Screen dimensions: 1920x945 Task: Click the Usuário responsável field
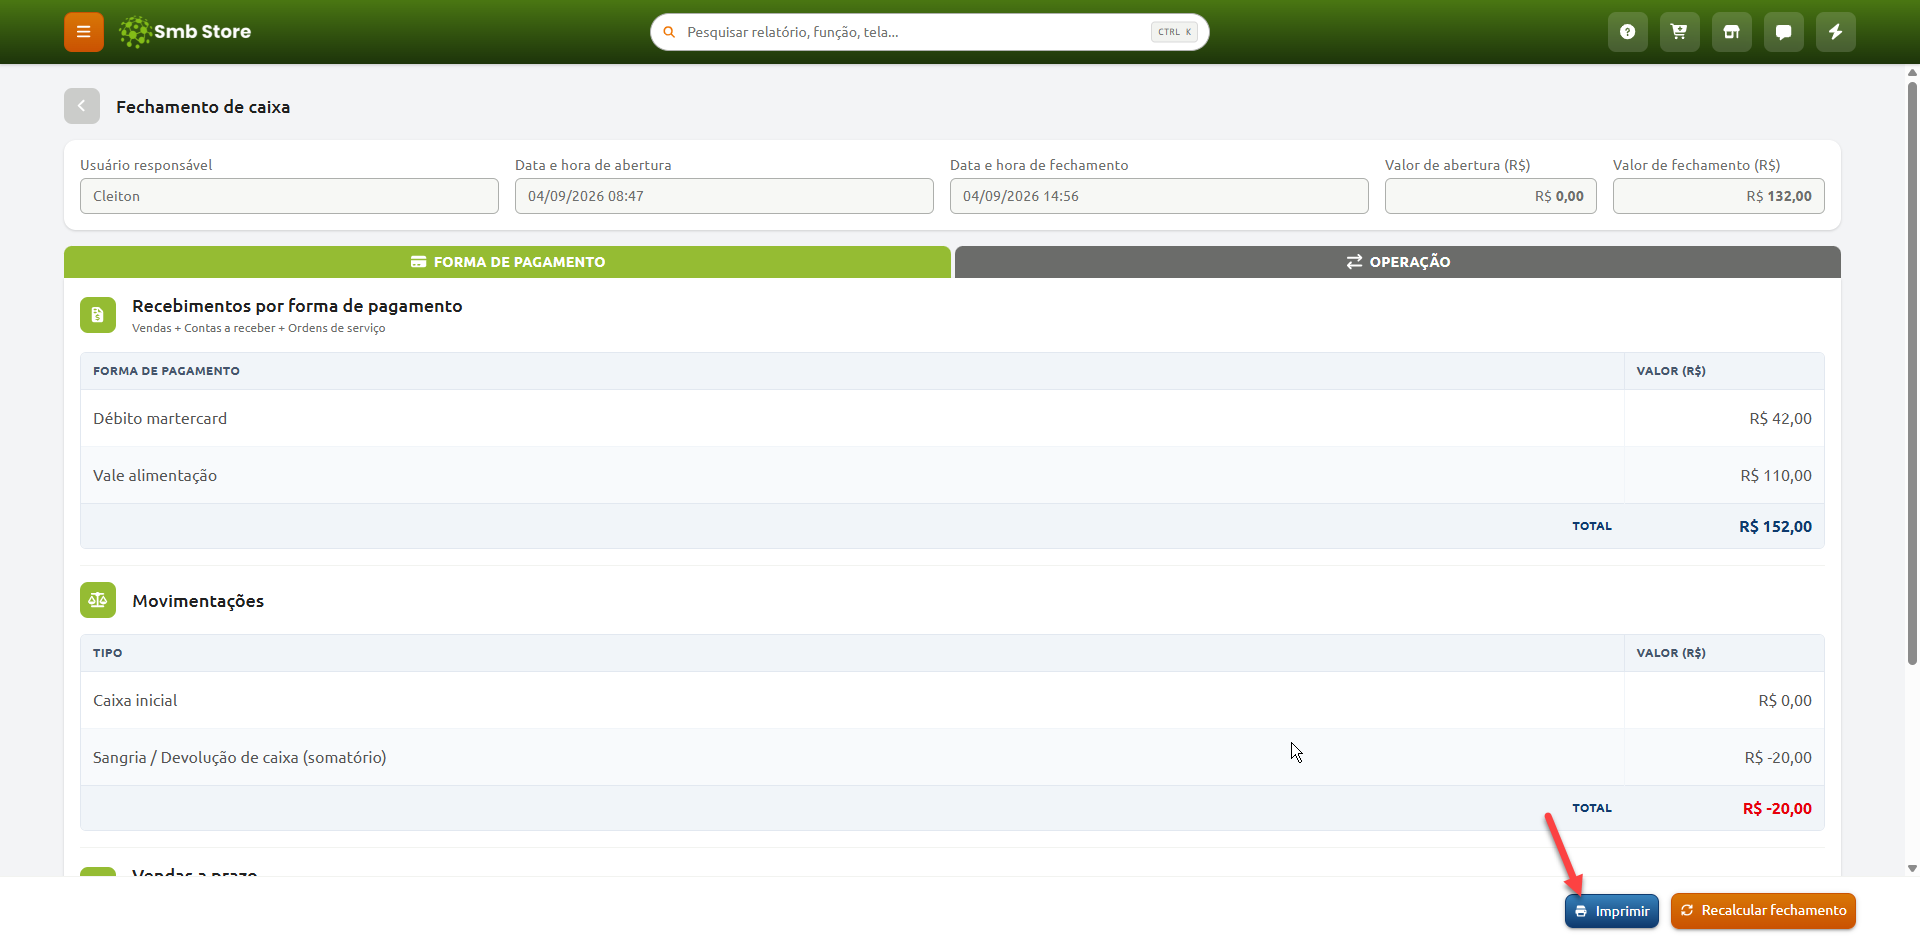(289, 196)
